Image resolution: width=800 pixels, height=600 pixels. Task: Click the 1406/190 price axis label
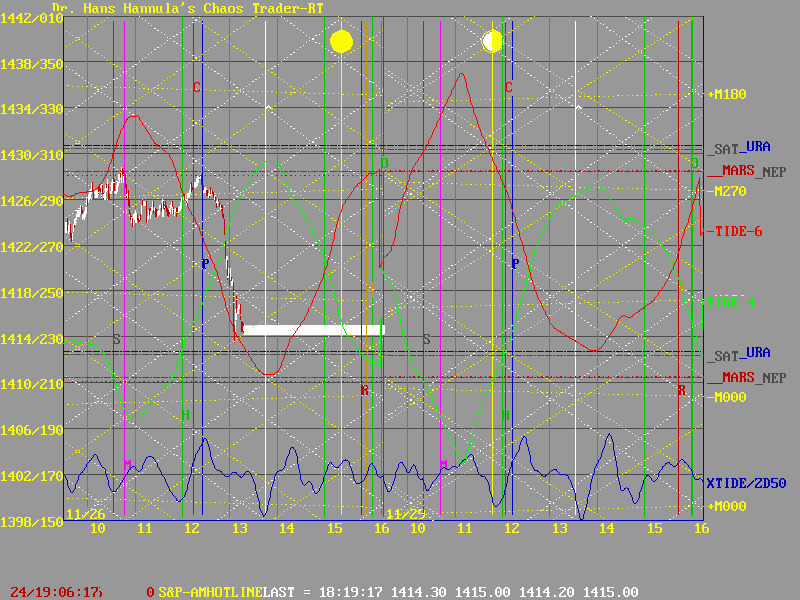click(x=32, y=430)
